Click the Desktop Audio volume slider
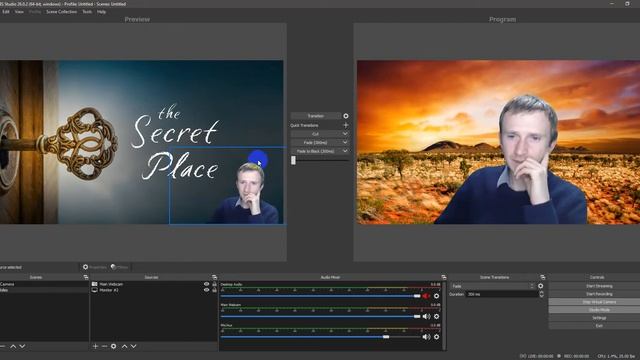 [x=320, y=296]
